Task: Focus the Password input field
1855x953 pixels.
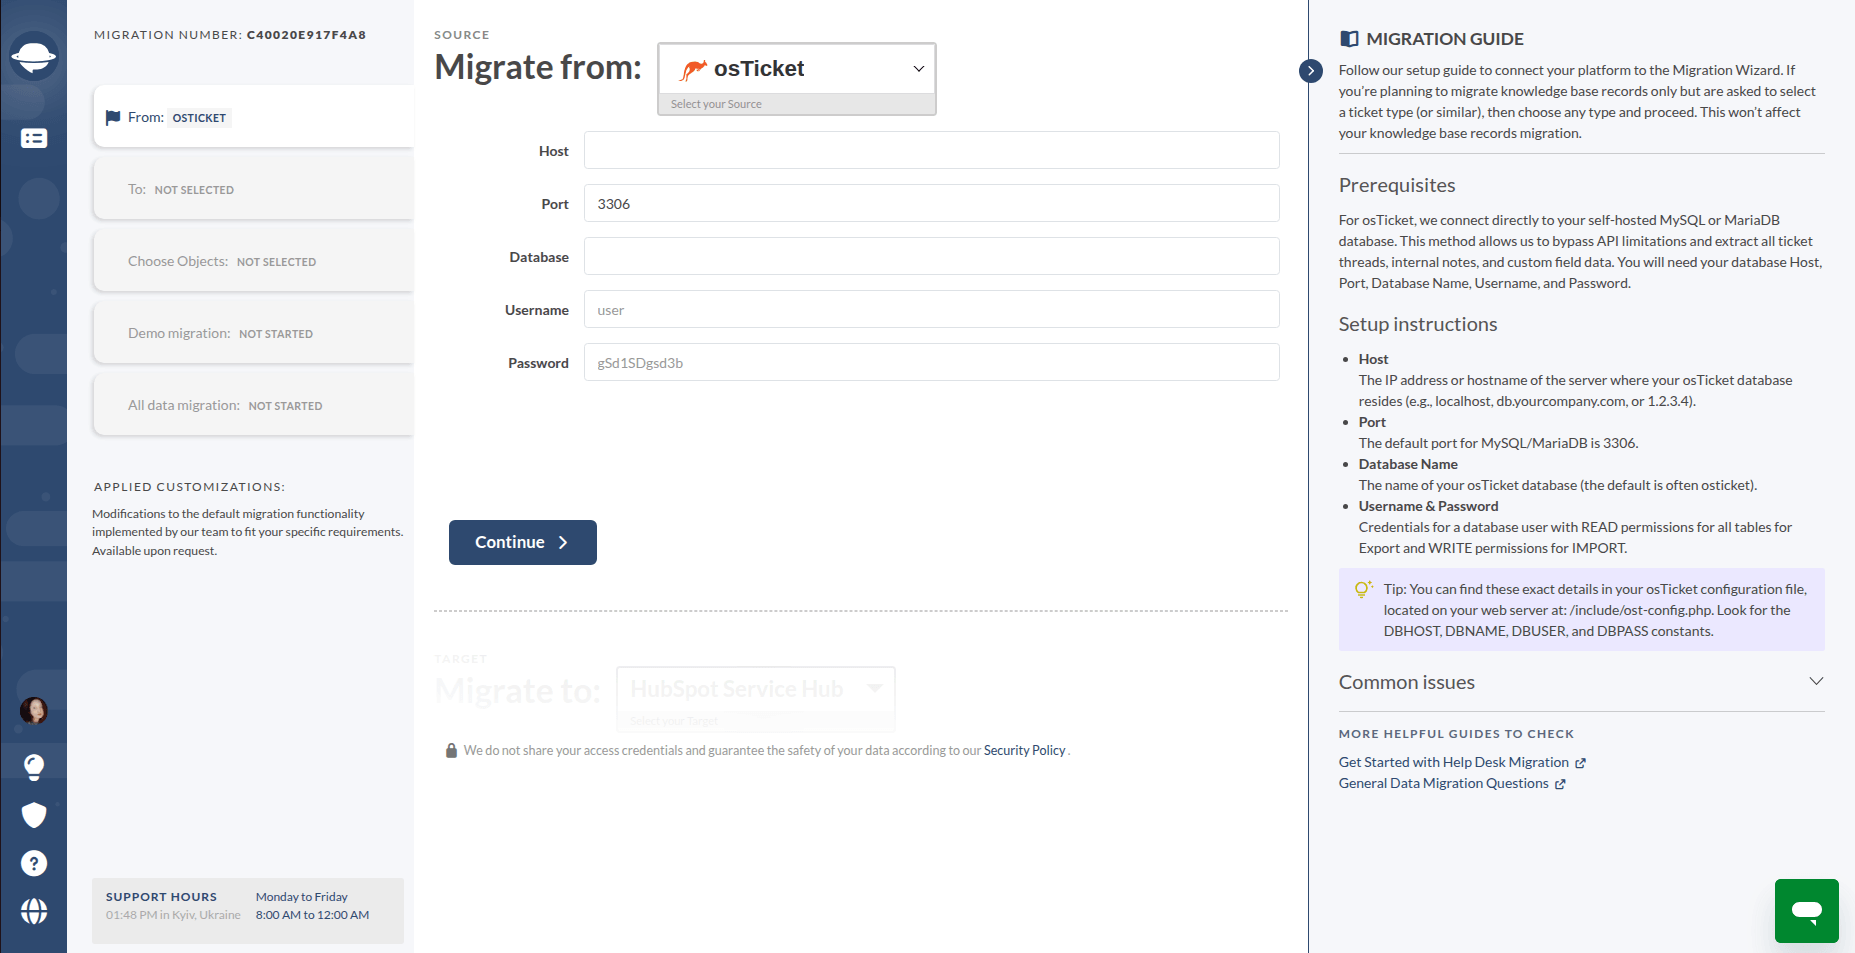Action: pos(931,362)
